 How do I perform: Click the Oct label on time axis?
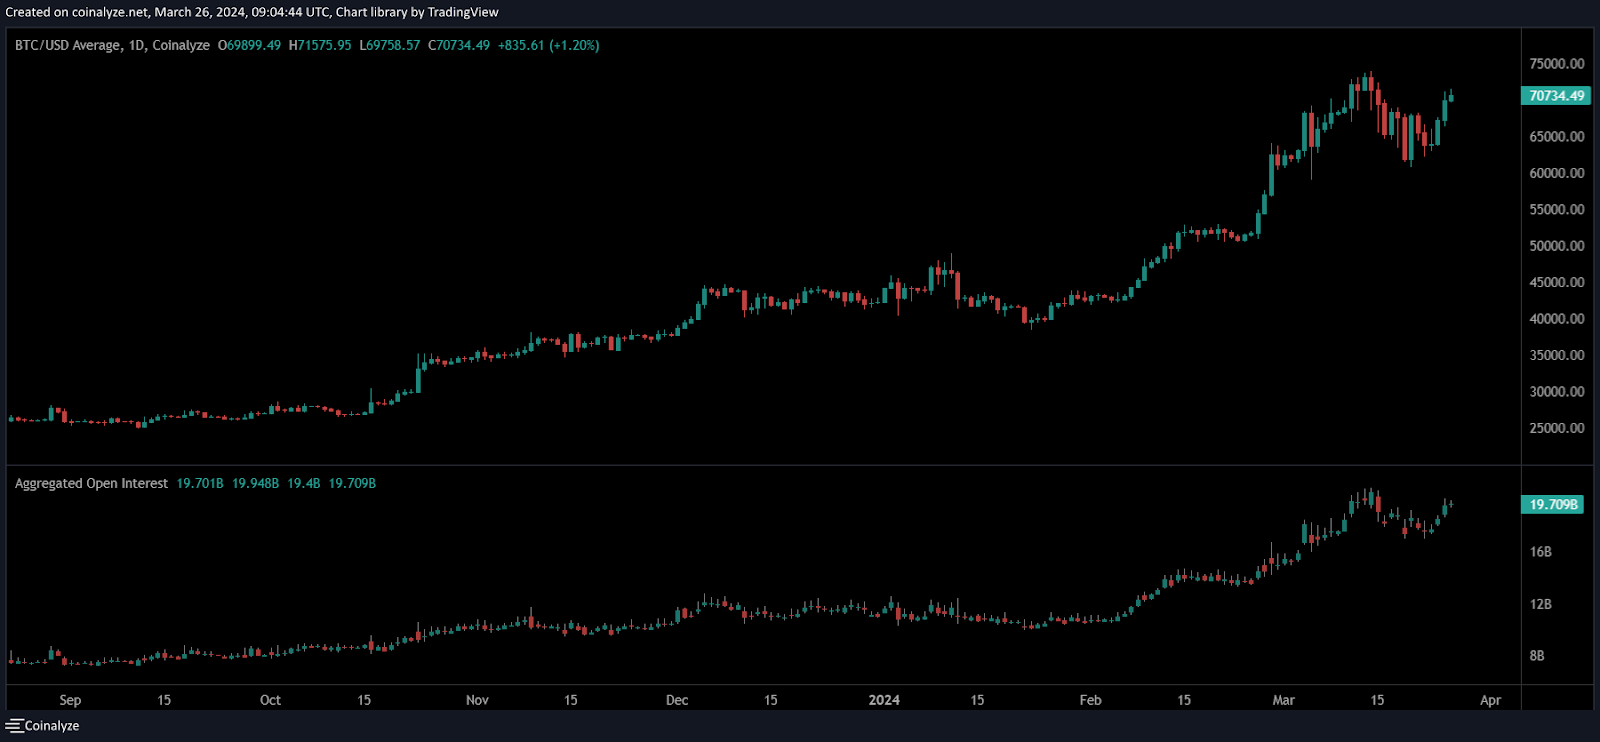pos(270,700)
